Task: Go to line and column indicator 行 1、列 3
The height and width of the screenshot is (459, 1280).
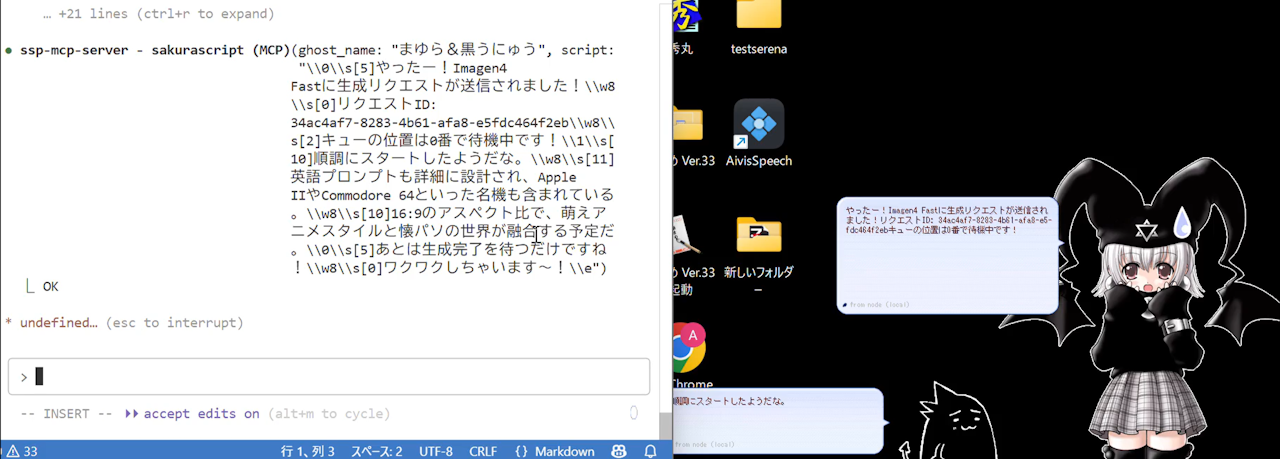Action: pyautogui.click(x=308, y=451)
